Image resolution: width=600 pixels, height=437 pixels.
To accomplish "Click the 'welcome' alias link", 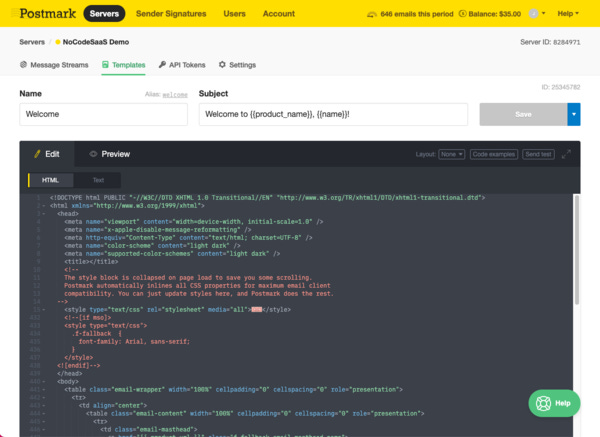I will 175,95.
